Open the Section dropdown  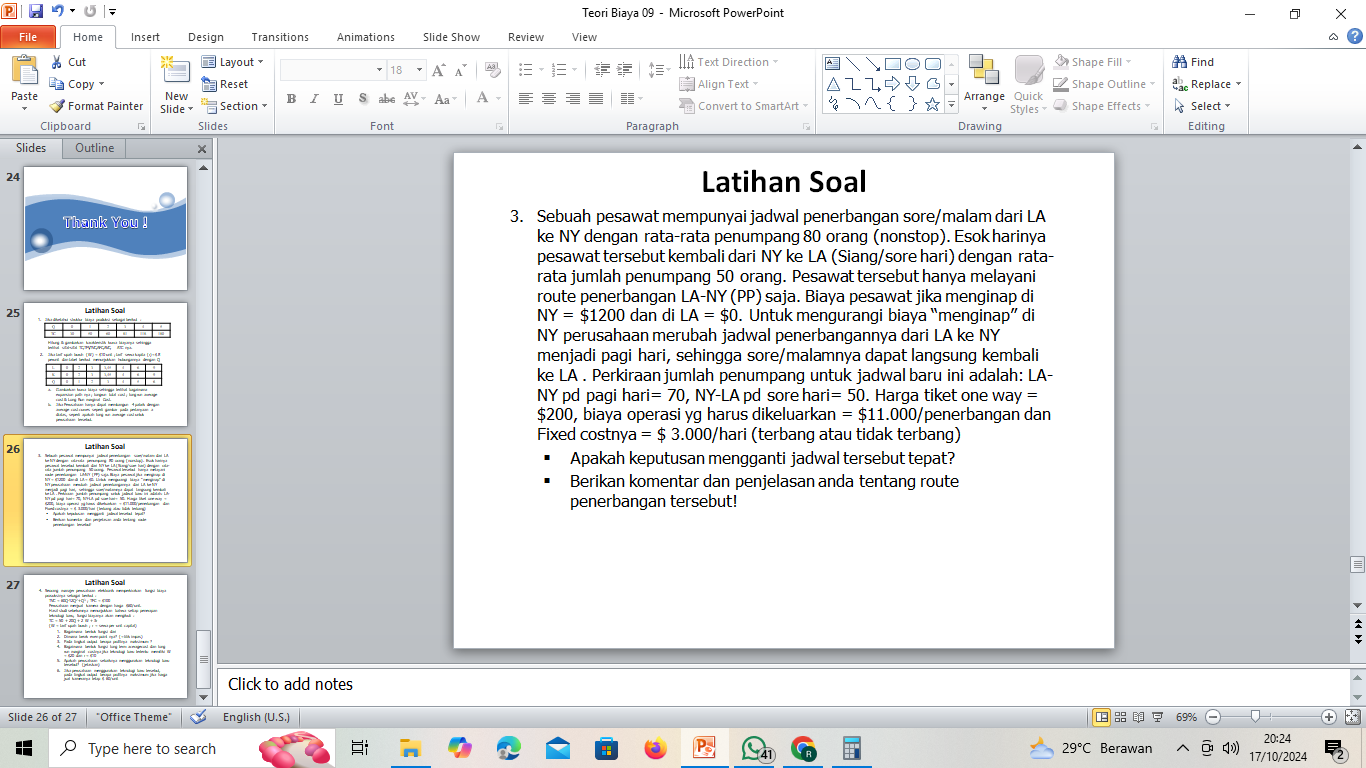coord(235,106)
